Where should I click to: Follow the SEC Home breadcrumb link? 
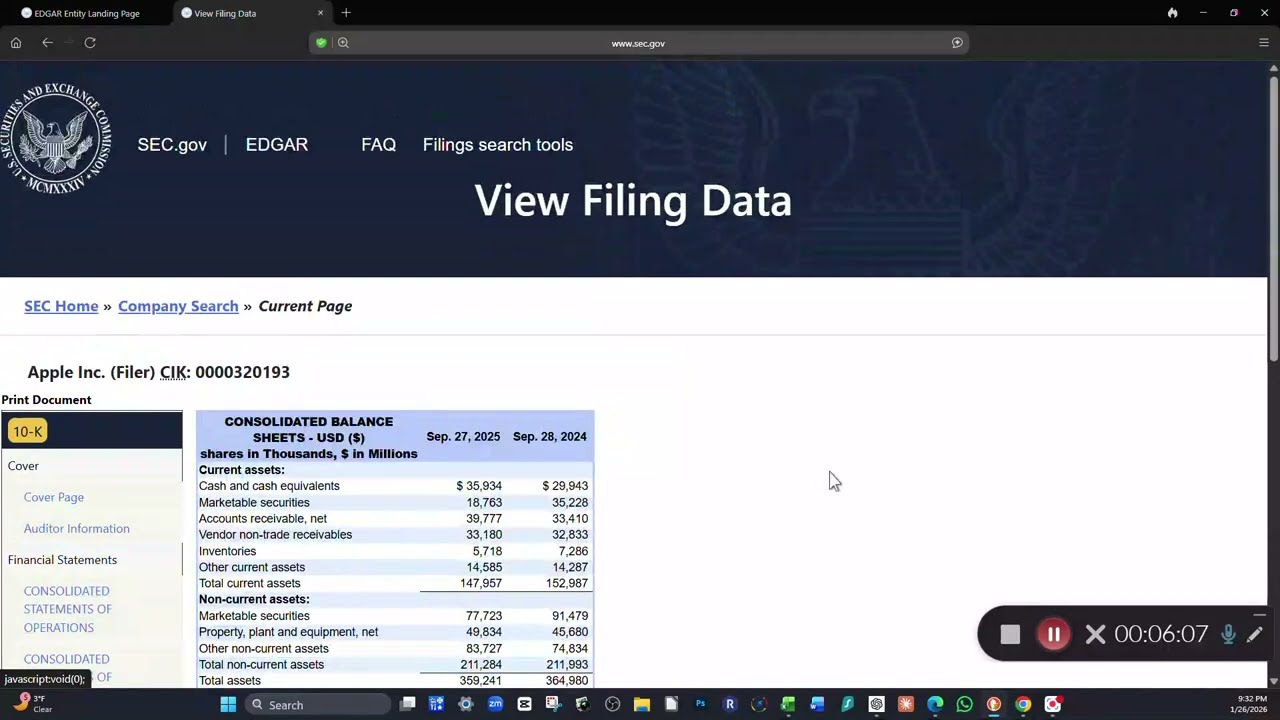[x=61, y=306]
